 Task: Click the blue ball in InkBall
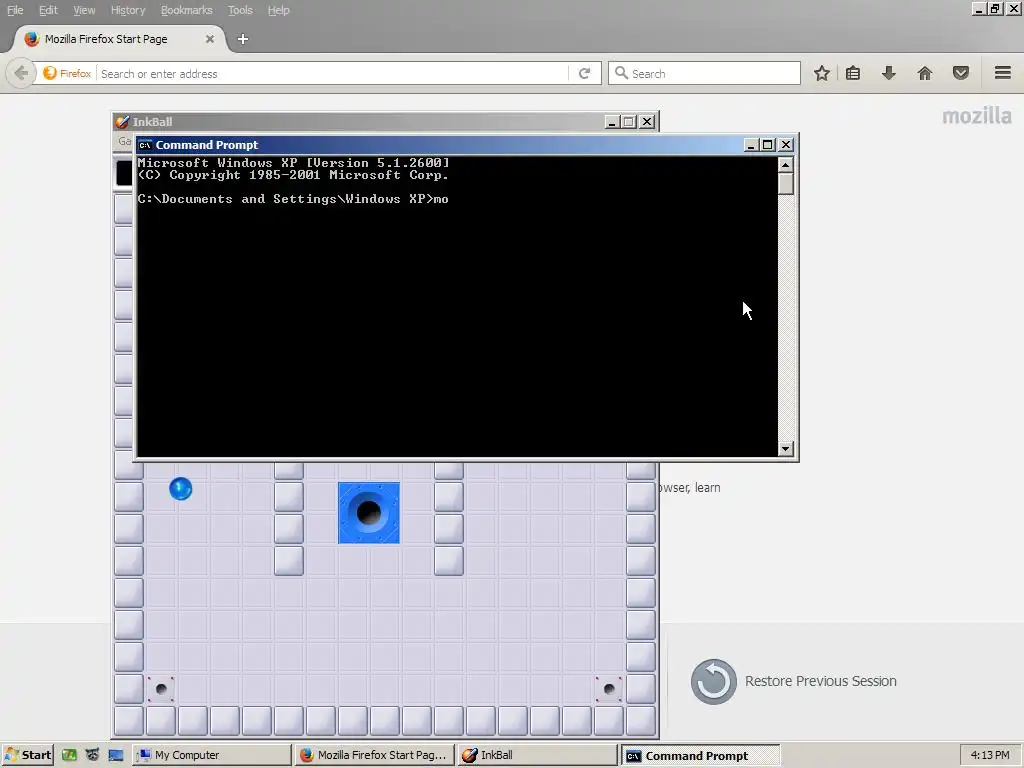[181, 488]
